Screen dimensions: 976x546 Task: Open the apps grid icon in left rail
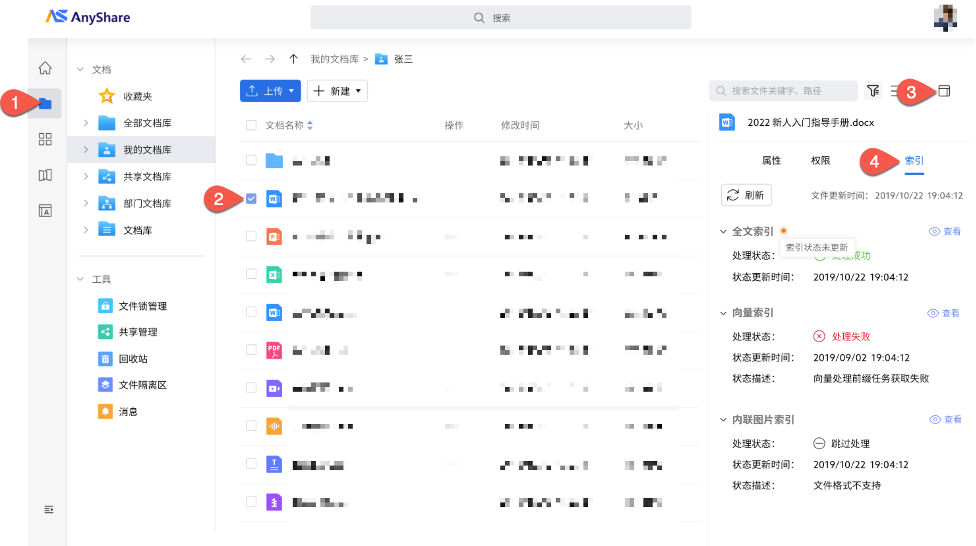(x=45, y=139)
